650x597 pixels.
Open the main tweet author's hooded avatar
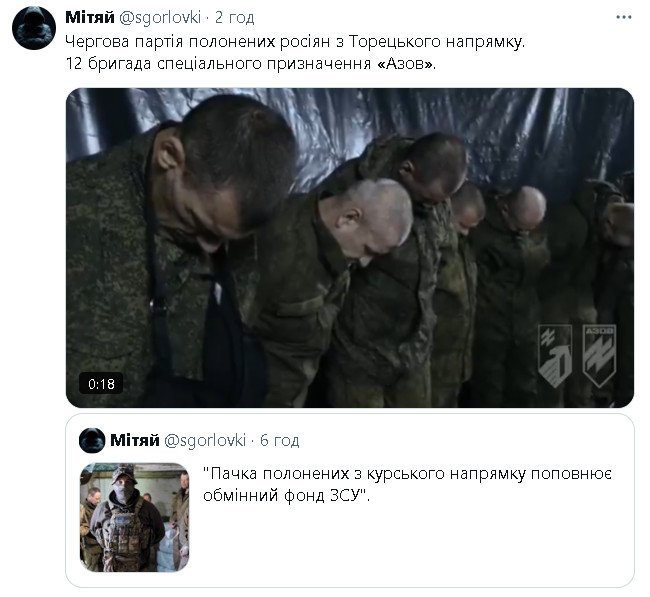(34, 28)
